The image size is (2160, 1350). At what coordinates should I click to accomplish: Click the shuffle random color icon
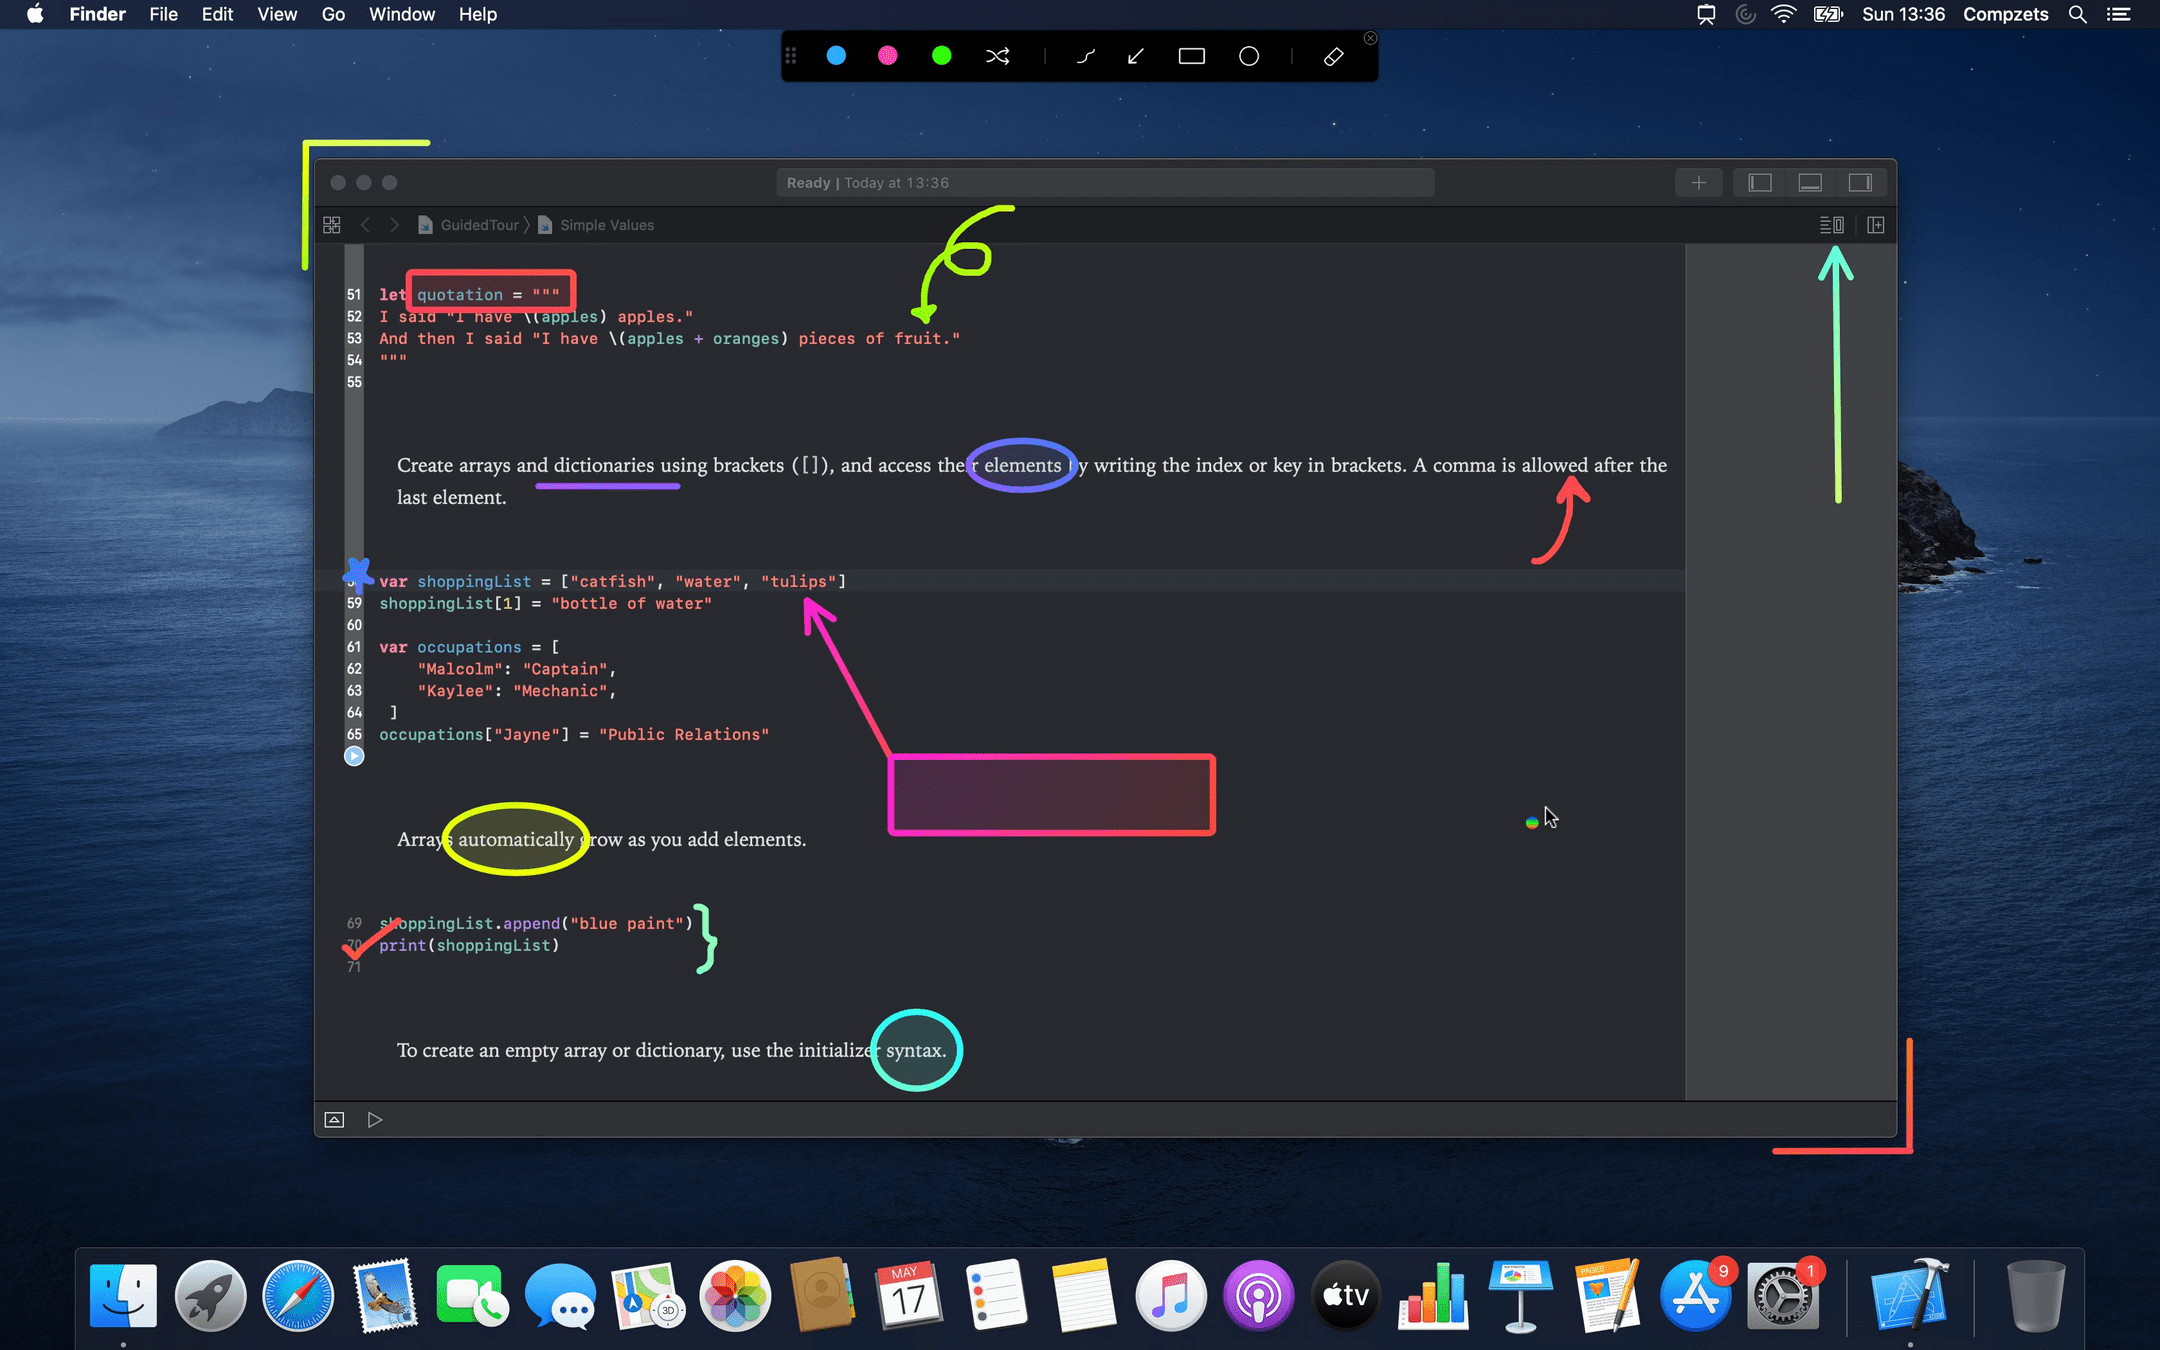click(x=997, y=57)
